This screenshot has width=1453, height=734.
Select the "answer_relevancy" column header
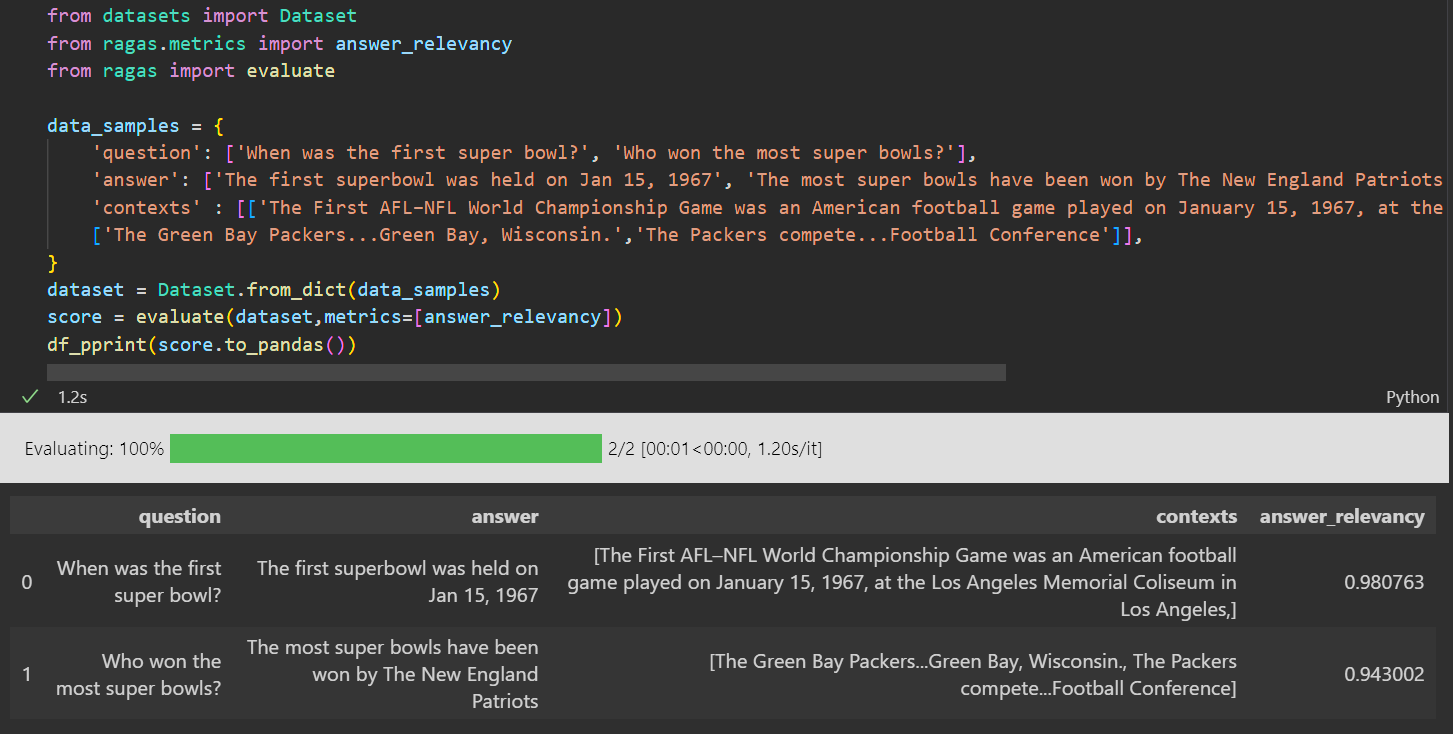tap(1341, 516)
